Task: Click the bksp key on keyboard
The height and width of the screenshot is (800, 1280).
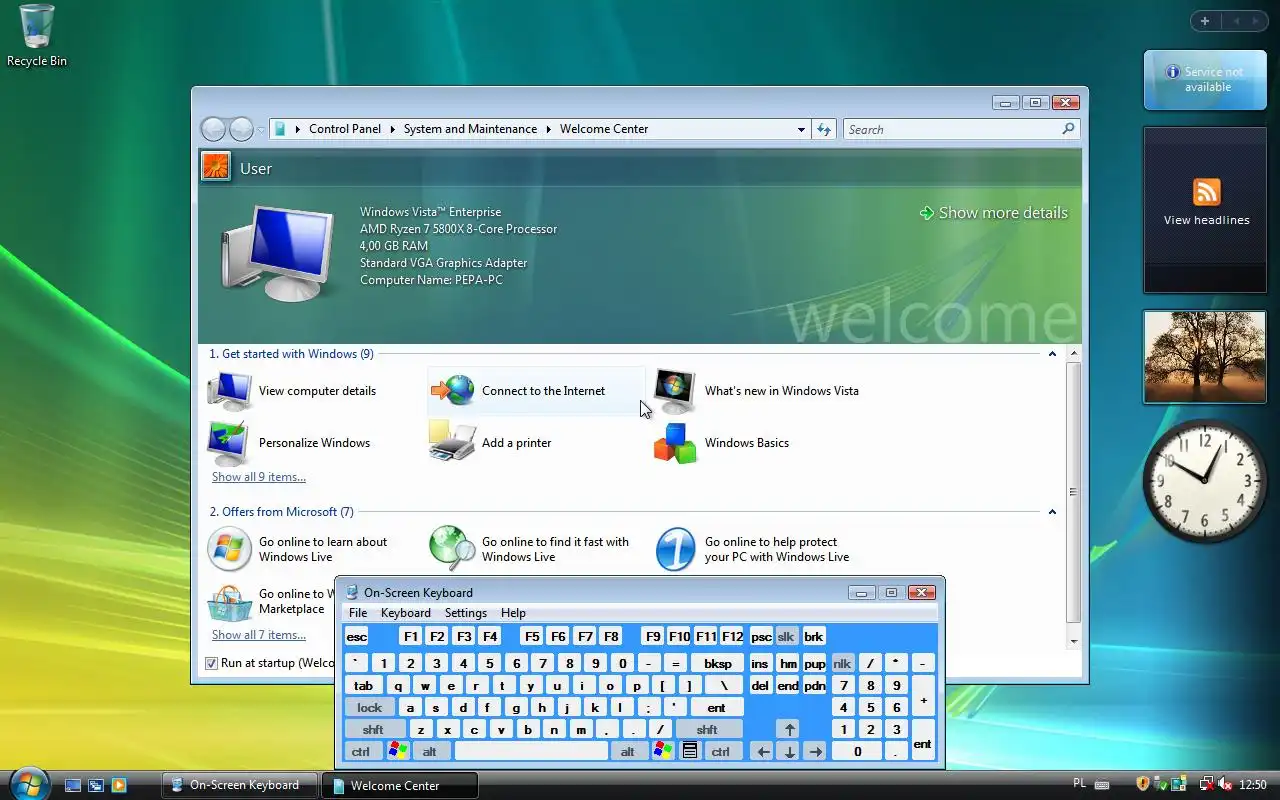Action: point(717,663)
